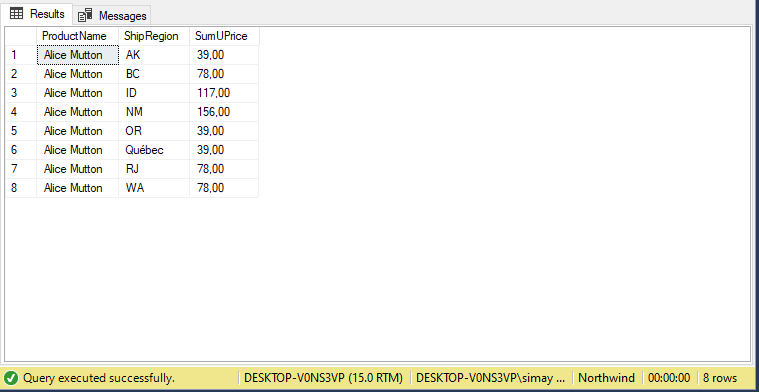Click the green success checkmark icon
Image resolution: width=759 pixels, height=392 pixels.
point(11,378)
